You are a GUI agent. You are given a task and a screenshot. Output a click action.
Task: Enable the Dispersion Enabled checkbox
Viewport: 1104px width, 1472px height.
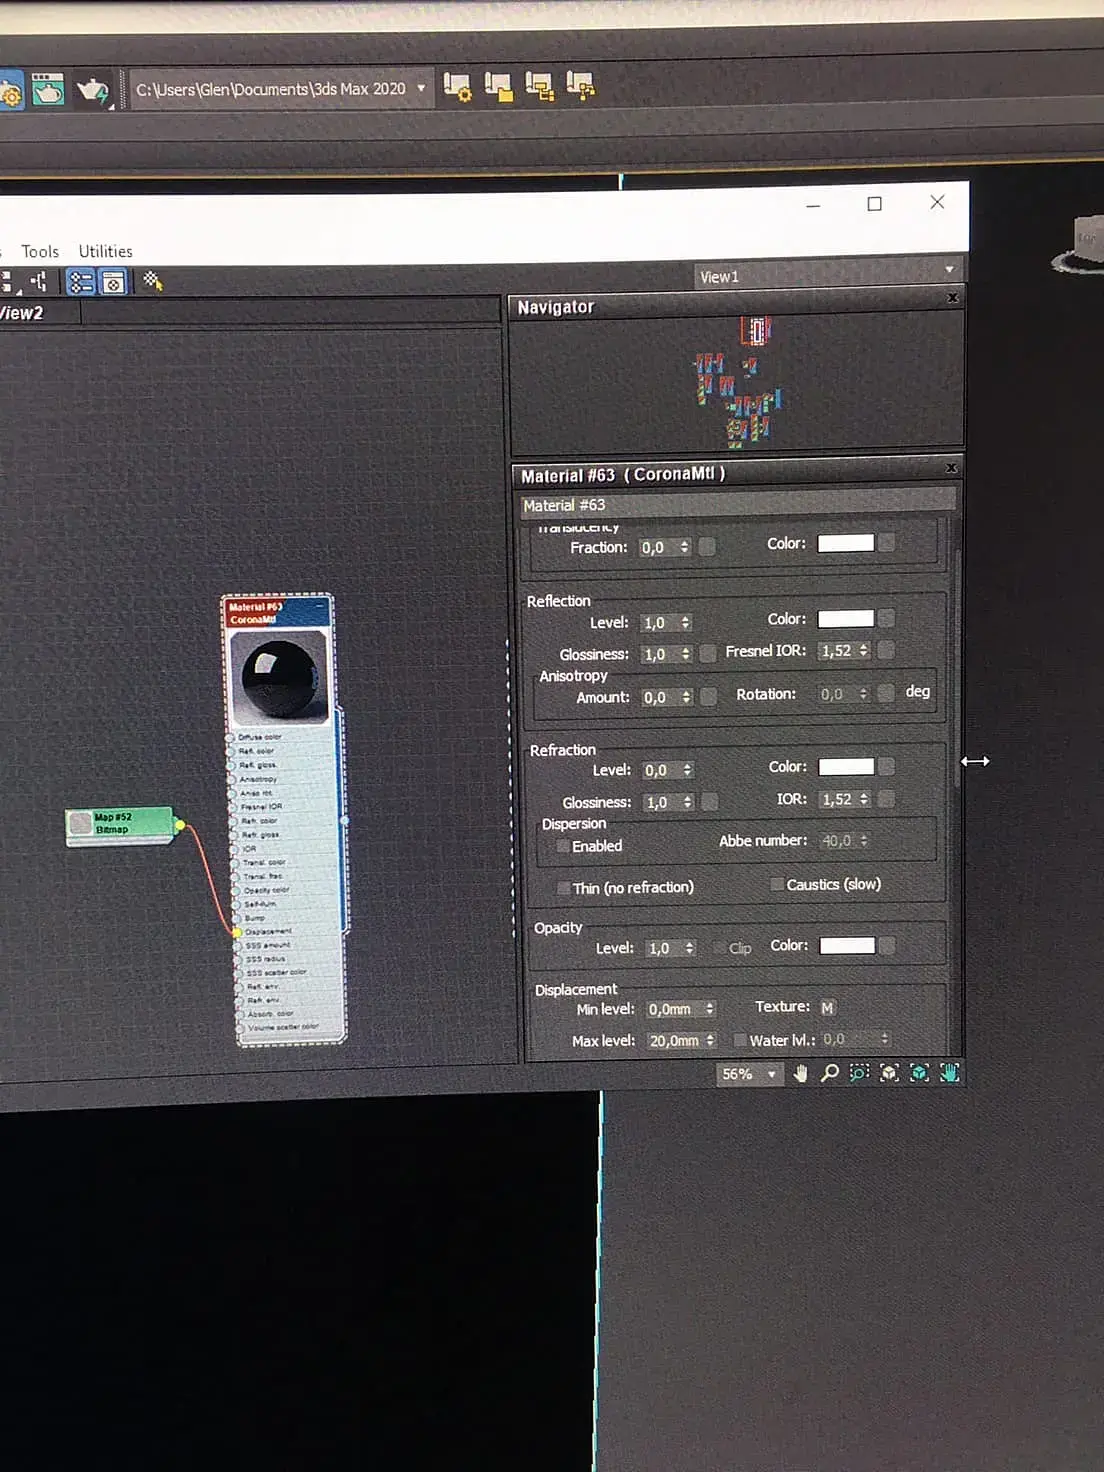click(563, 846)
